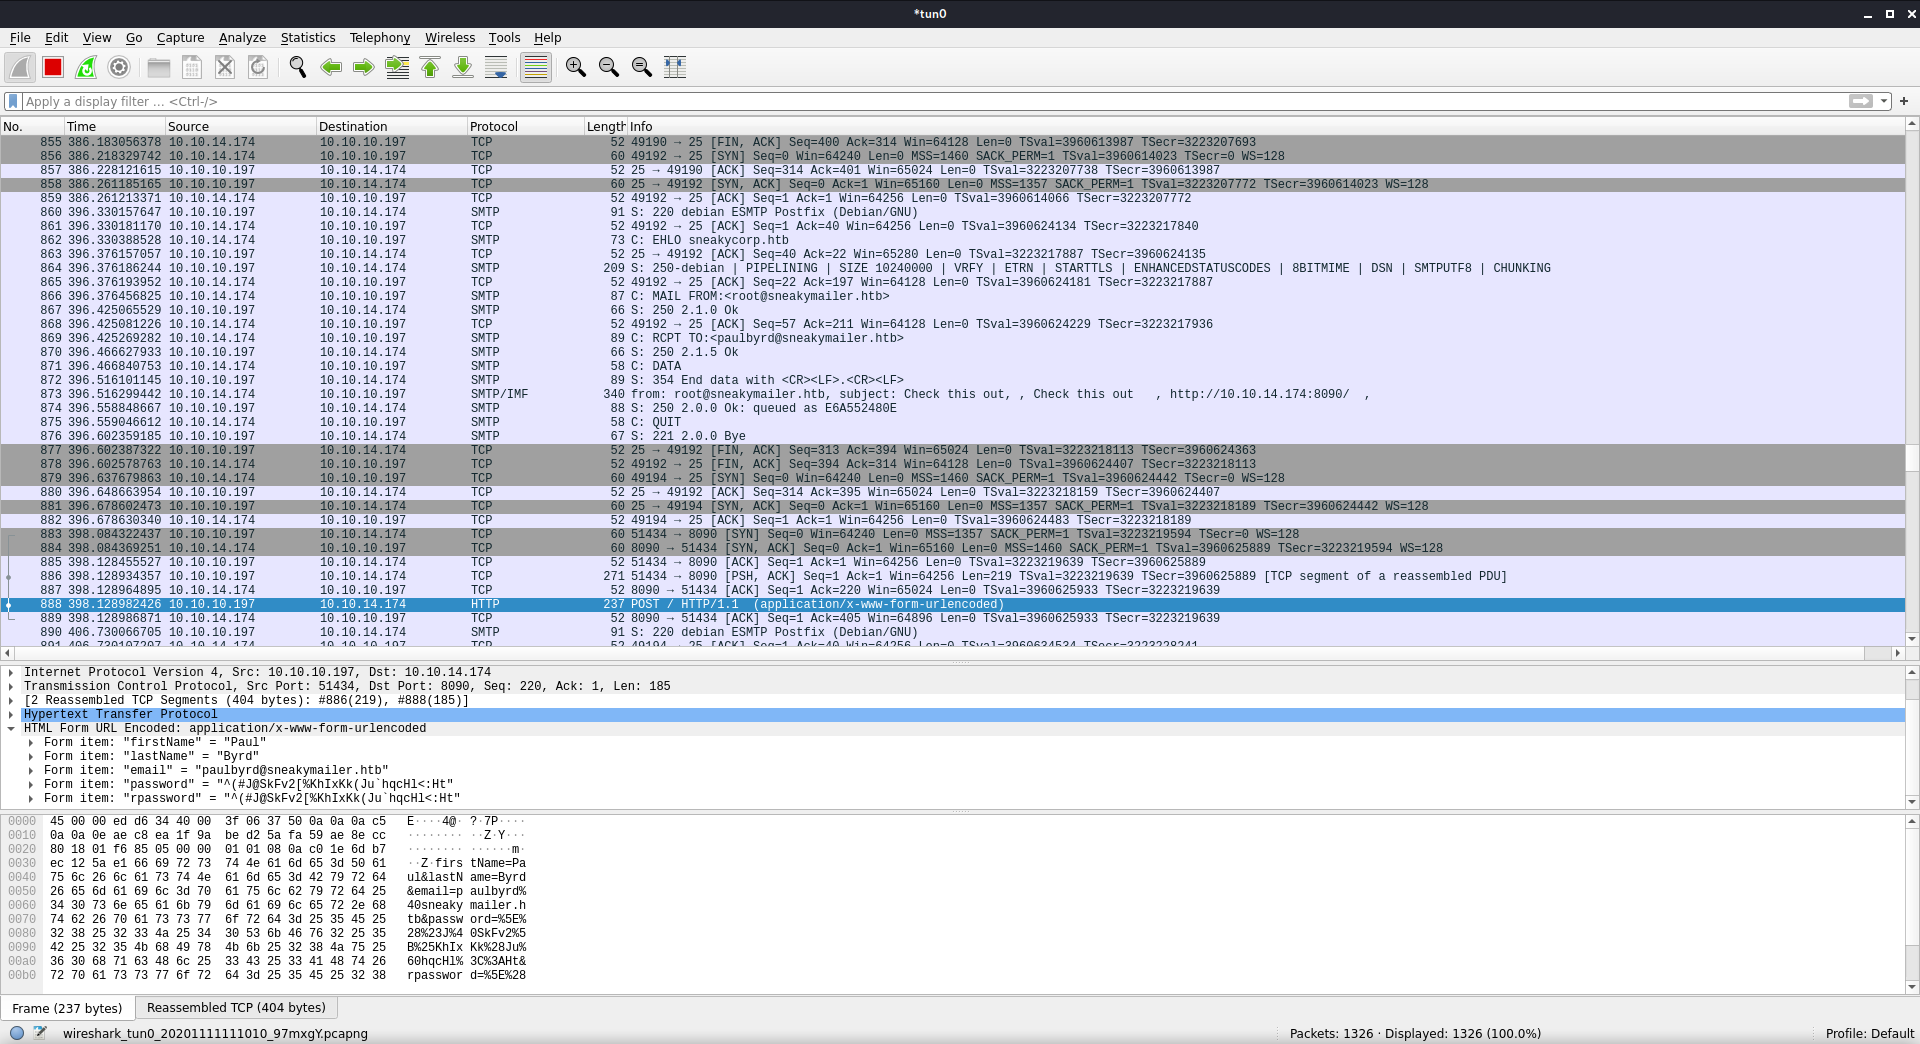Toggle packet list colorization
Screen dimensions: 1920x1044
(536, 67)
